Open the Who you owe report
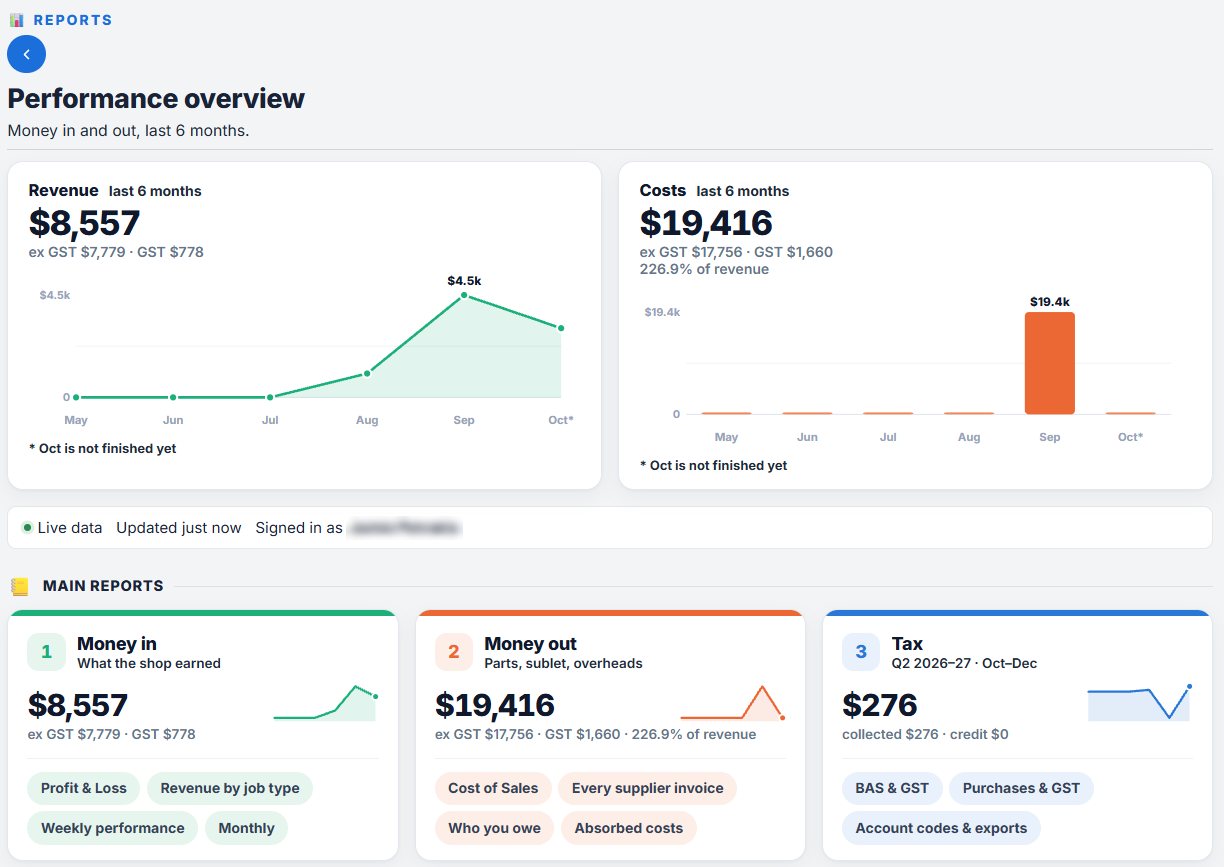 pos(494,828)
